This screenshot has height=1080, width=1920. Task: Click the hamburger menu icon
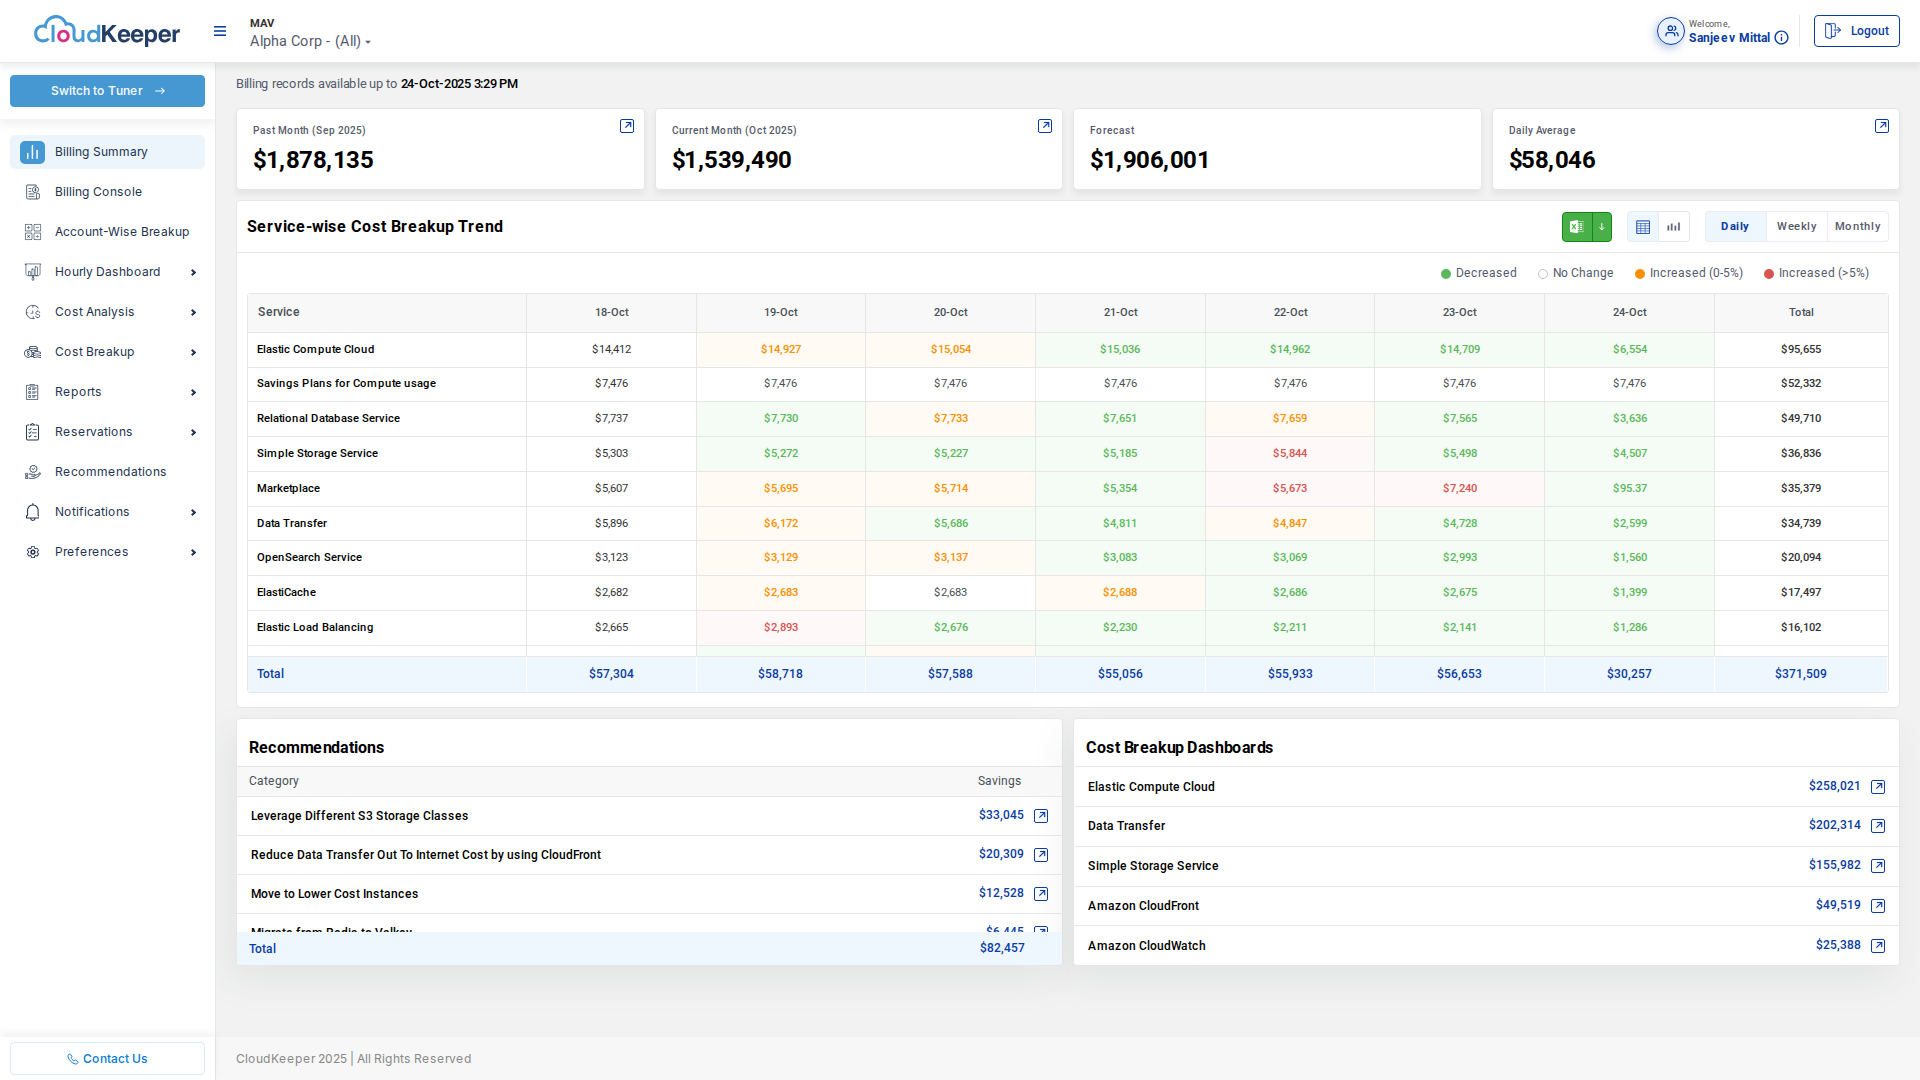click(x=220, y=32)
